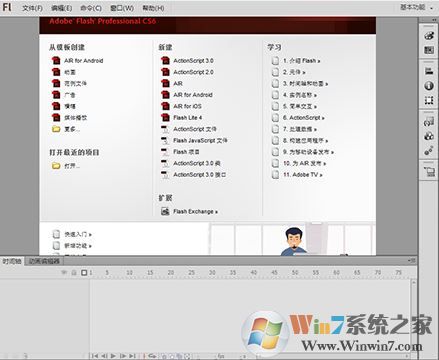439x360 pixels.
Task: Choose the 横幅 template category
Action: 70,106
